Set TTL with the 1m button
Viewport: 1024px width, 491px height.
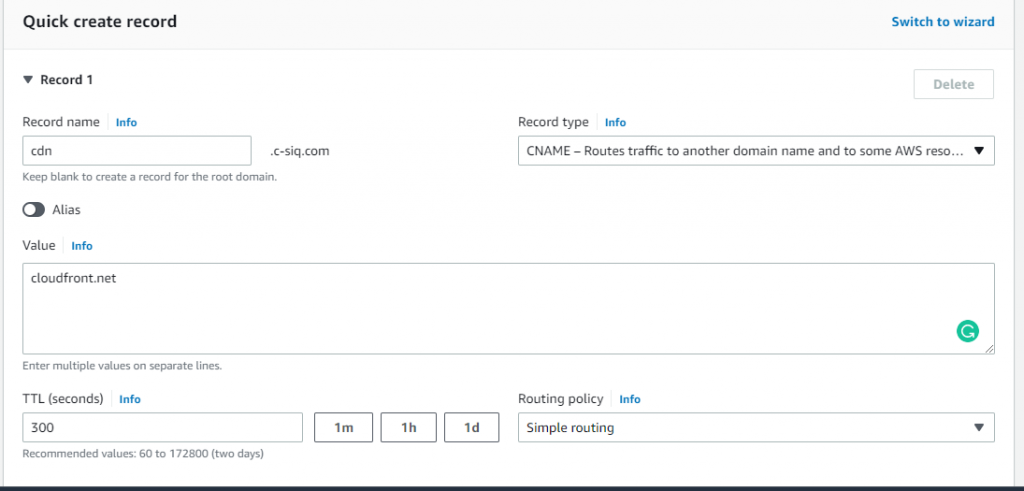344,428
